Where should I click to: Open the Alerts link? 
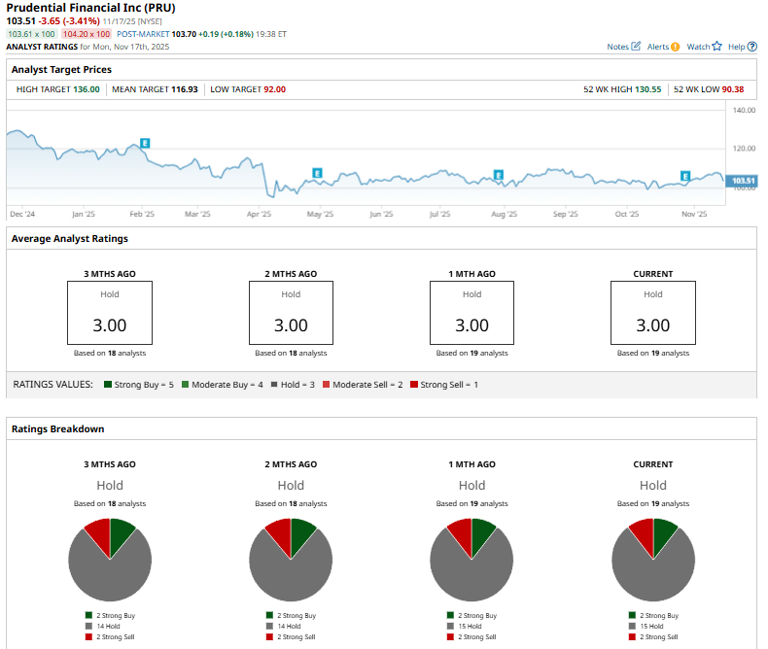pos(657,47)
